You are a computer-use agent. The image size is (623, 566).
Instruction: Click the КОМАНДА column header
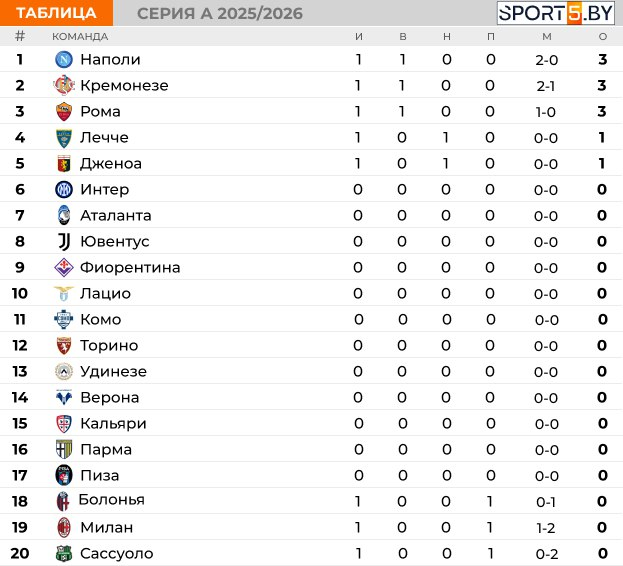(x=80, y=37)
